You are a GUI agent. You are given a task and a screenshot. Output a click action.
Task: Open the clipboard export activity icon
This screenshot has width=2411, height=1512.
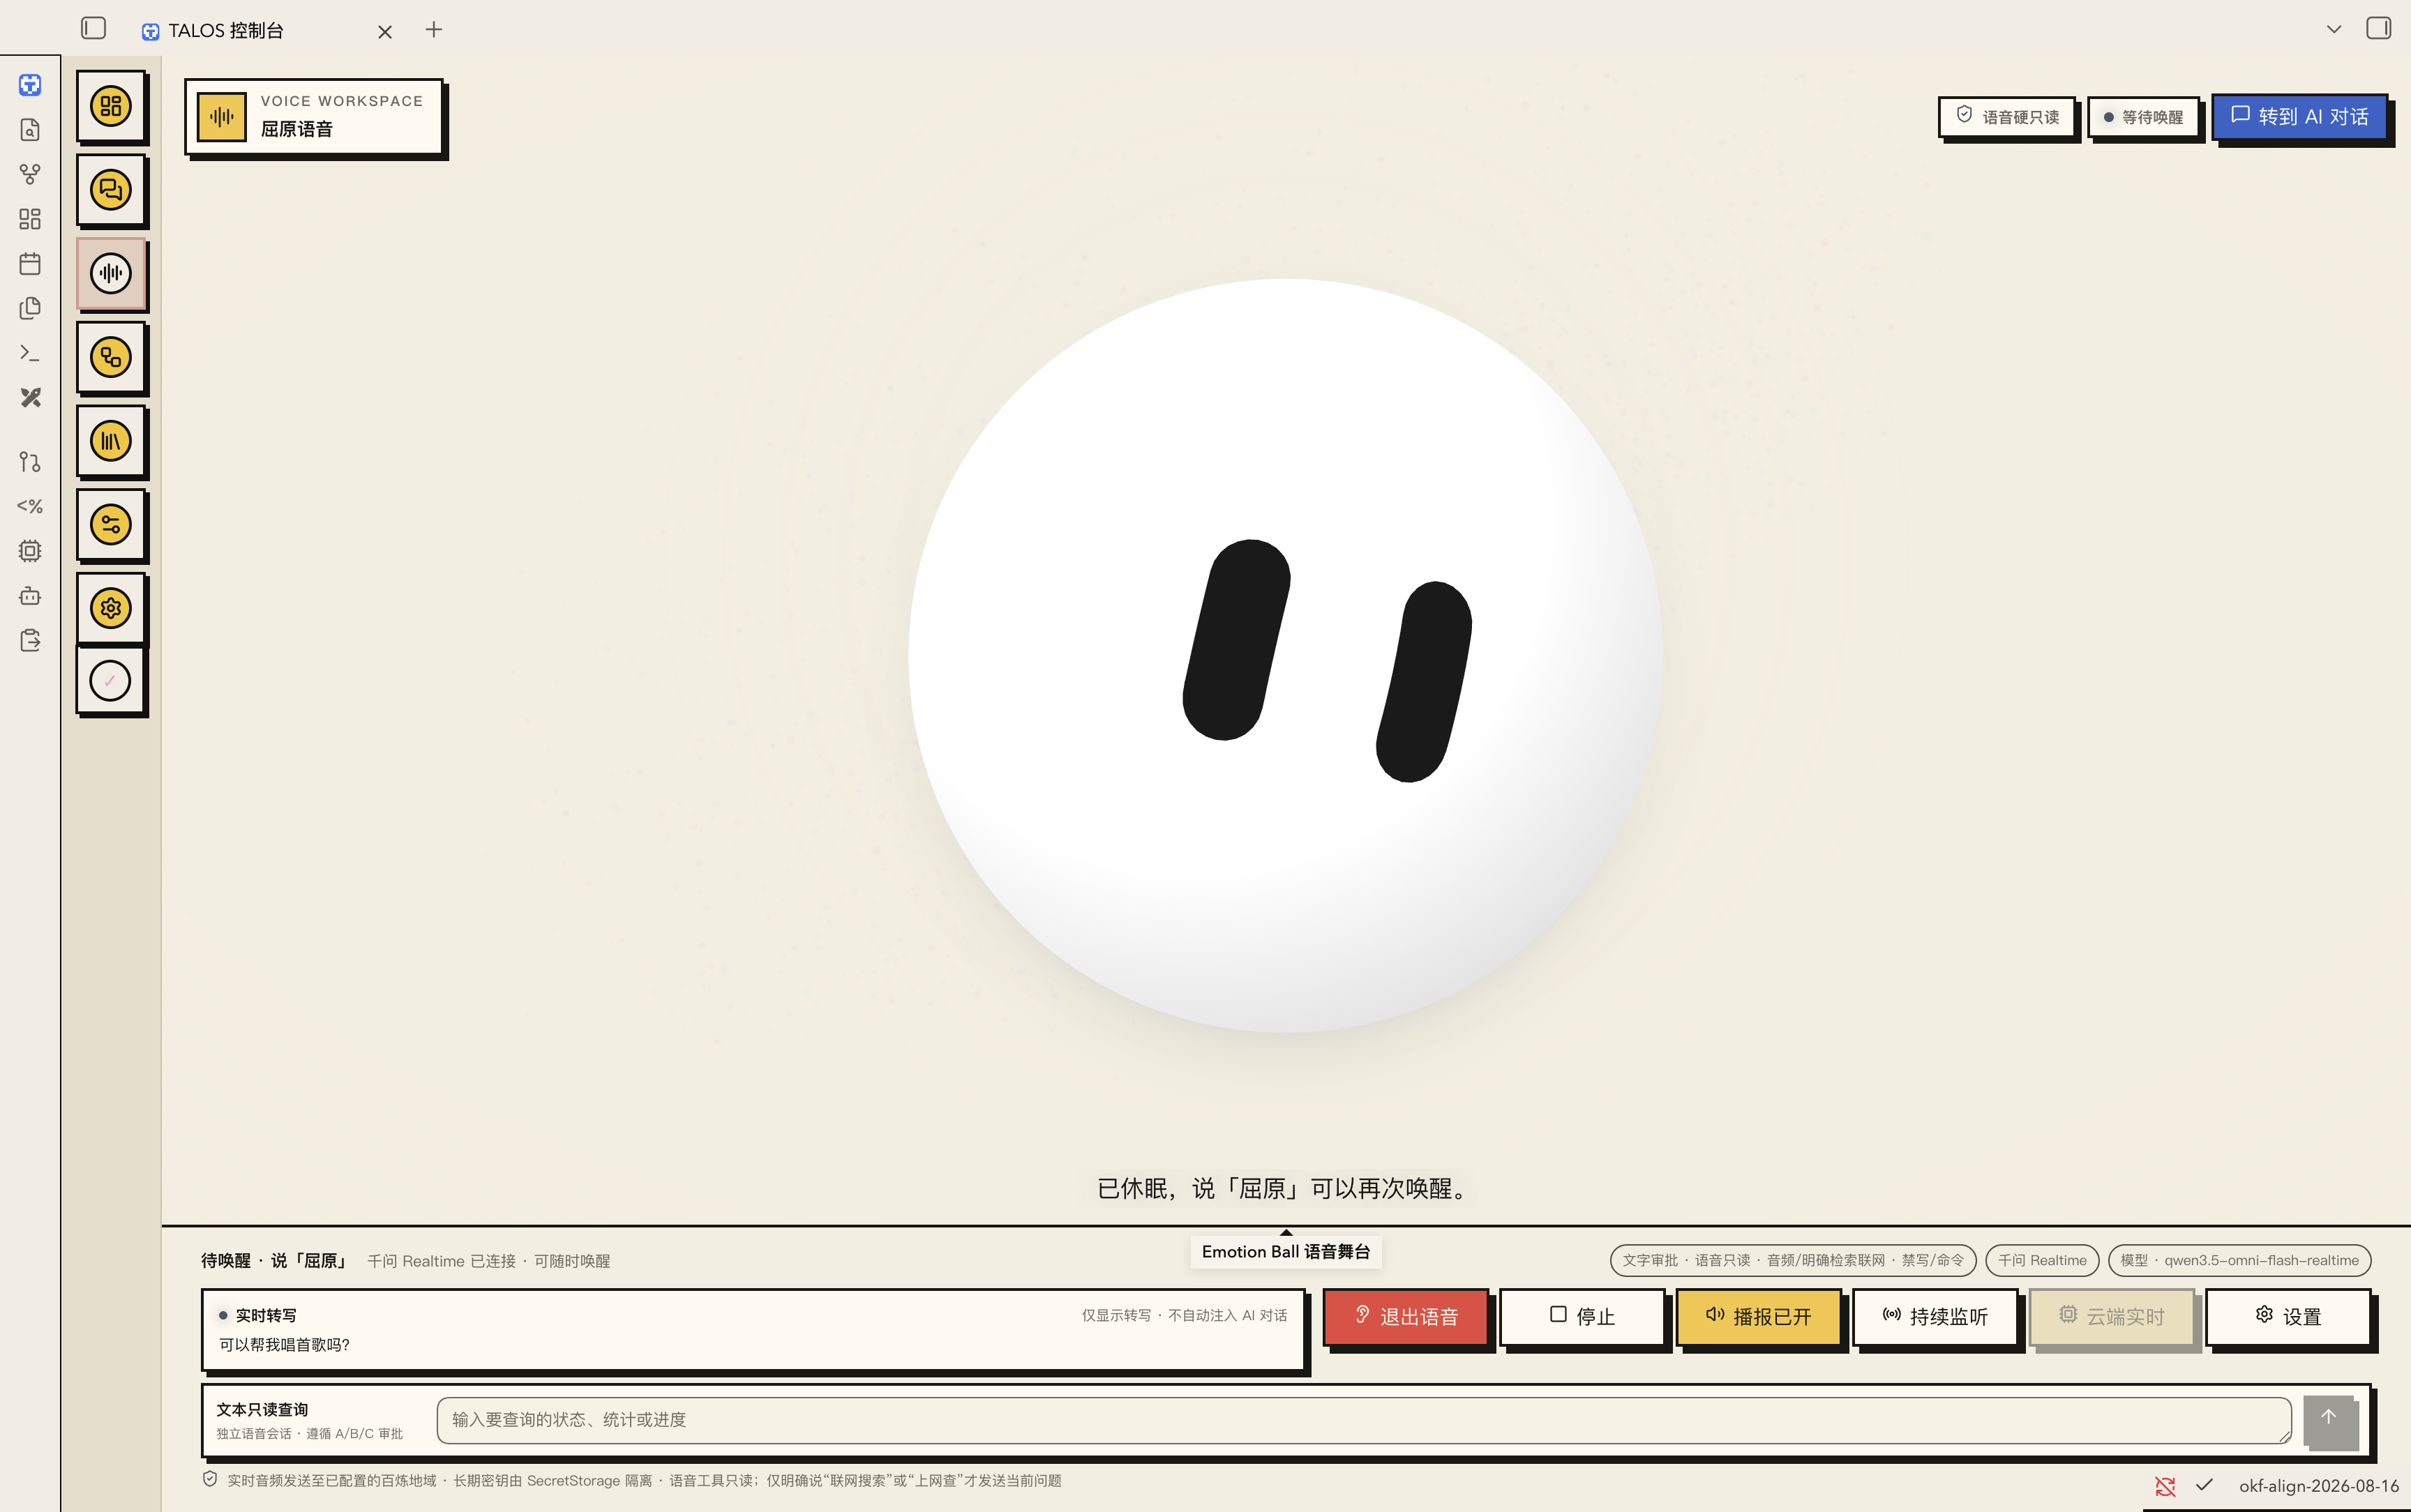click(30, 640)
